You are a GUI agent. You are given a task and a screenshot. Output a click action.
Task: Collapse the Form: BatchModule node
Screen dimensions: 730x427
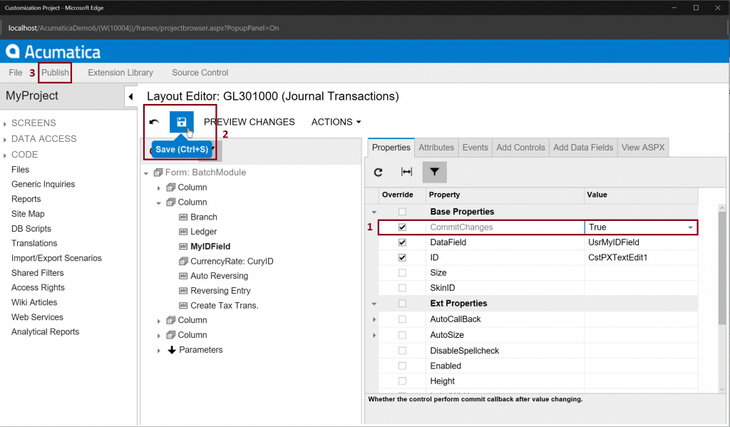point(146,173)
